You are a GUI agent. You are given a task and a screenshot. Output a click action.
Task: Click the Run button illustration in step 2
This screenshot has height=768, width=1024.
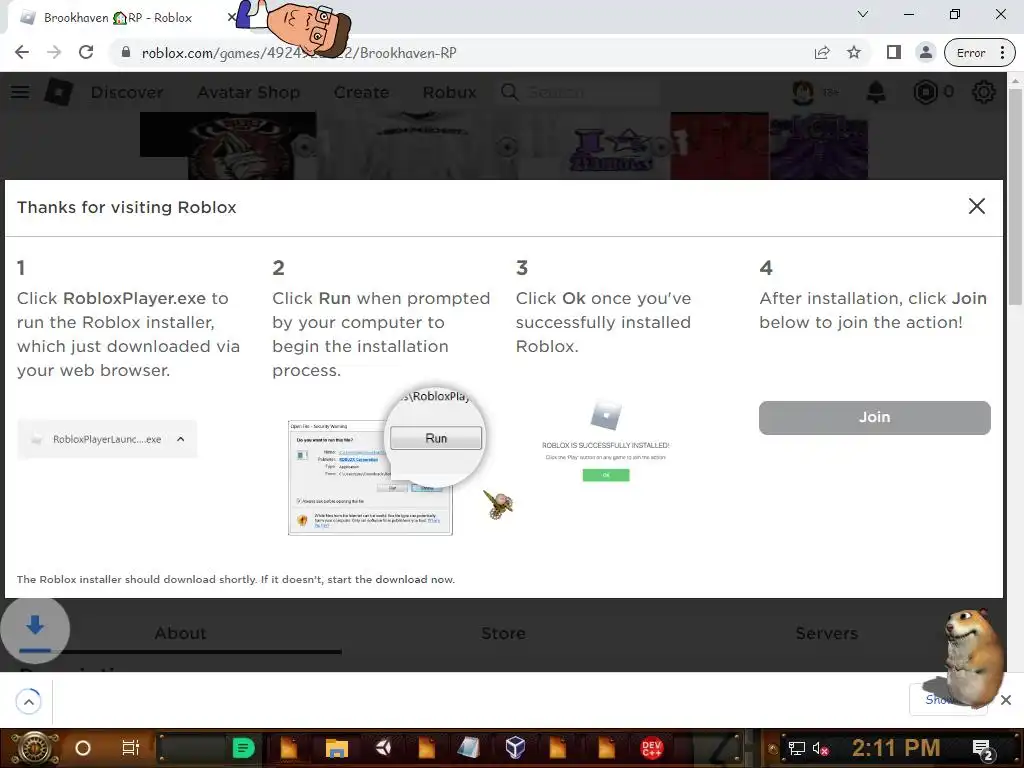[x=436, y=438]
